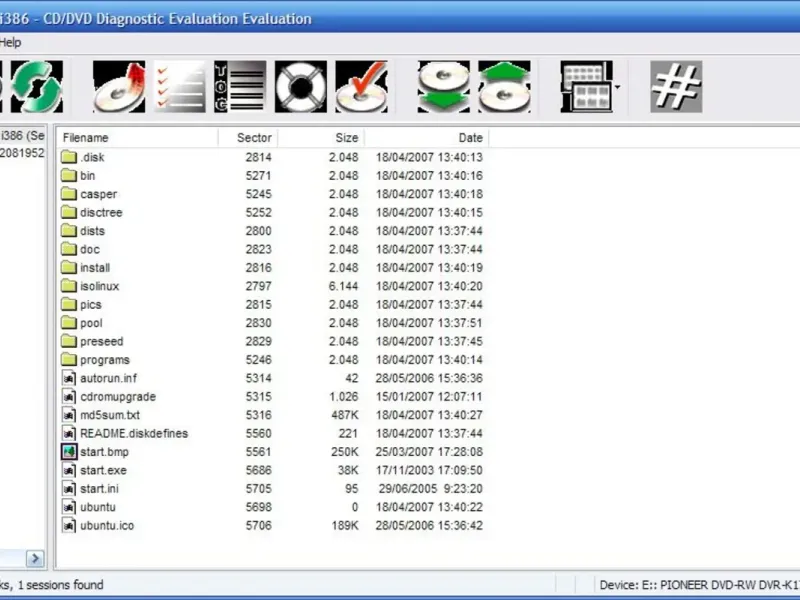Click the disc with green down arrow
This screenshot has width=800, height=600.
coord(444,87)
